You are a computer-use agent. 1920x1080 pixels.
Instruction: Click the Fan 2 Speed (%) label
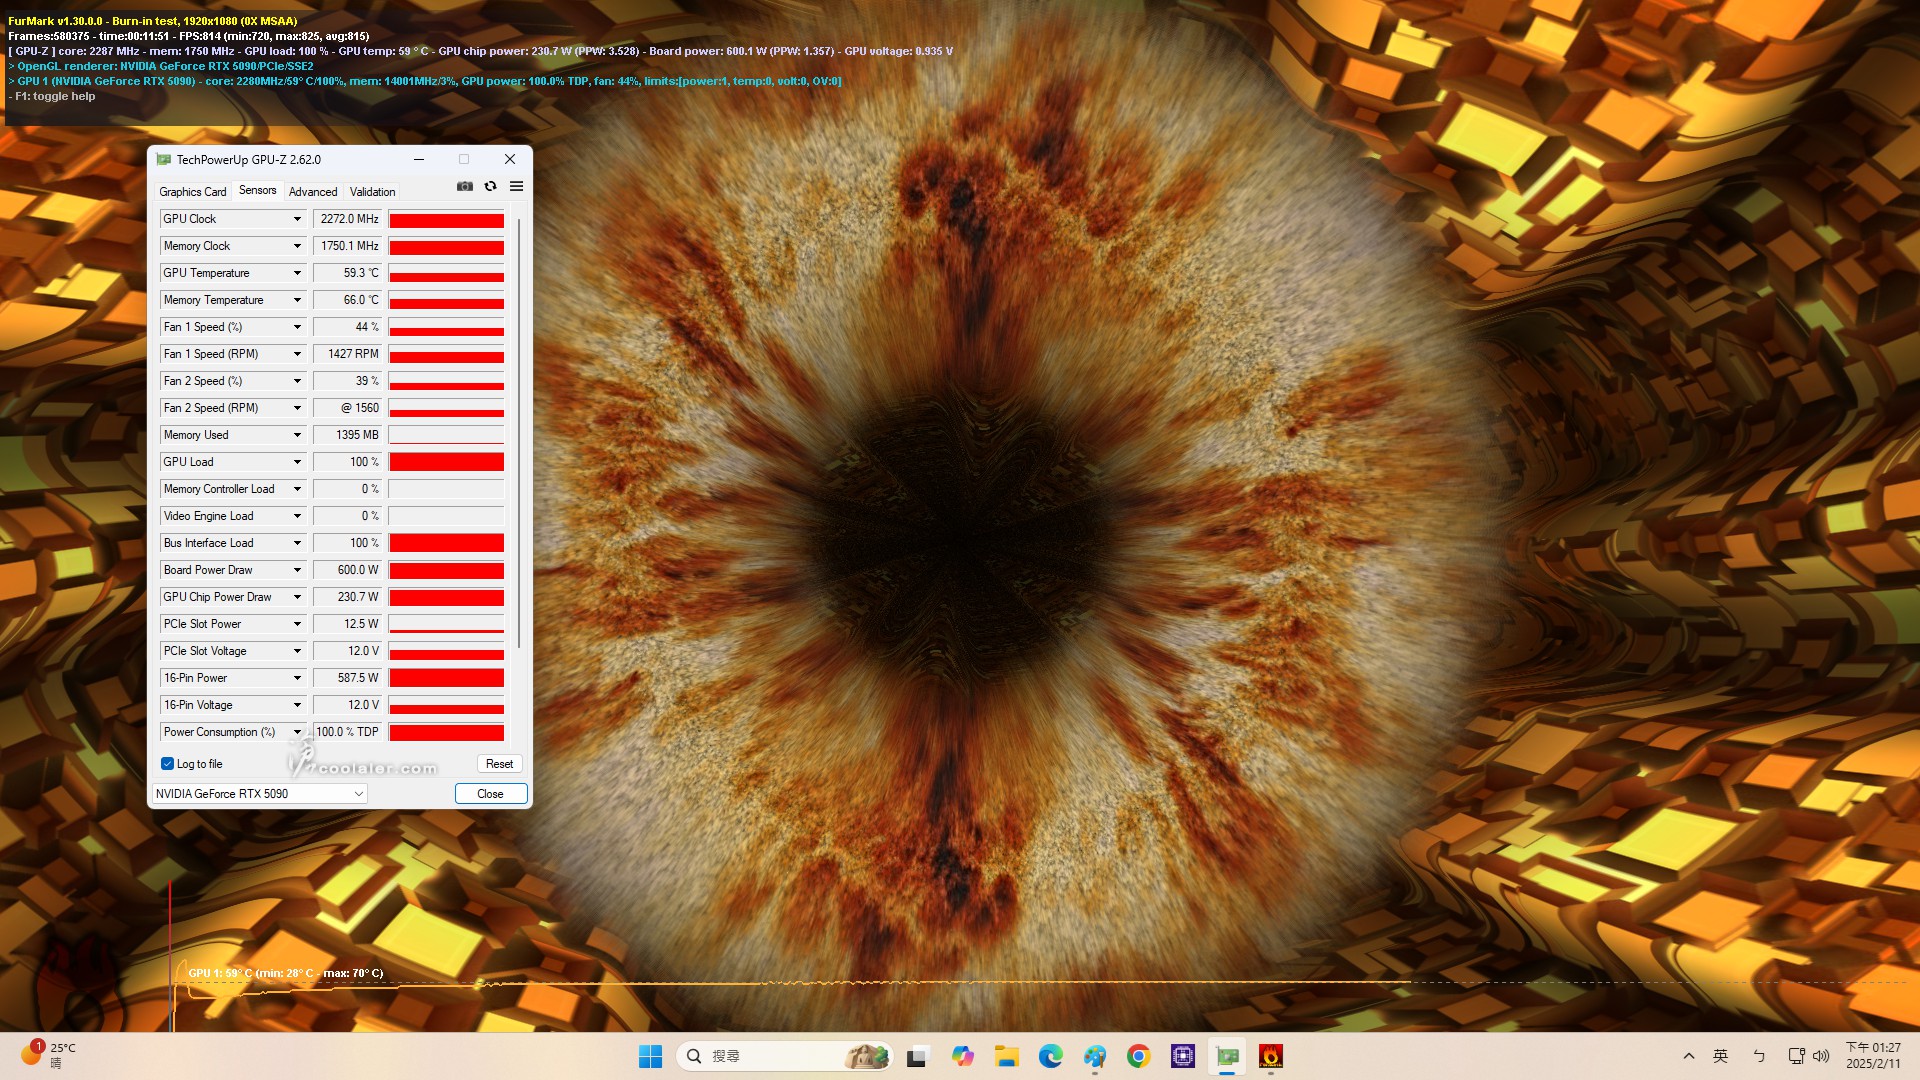203,381
